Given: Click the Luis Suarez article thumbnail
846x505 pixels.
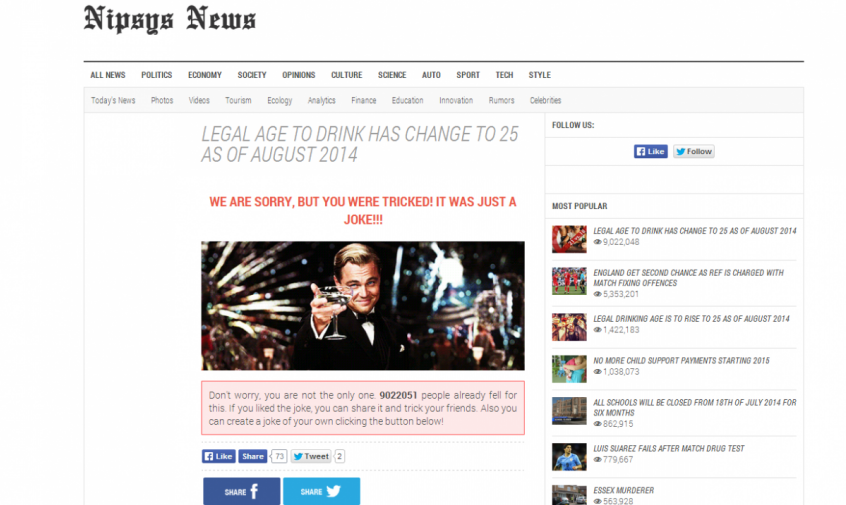Looking at the screenshot, I should pos(569,457).
